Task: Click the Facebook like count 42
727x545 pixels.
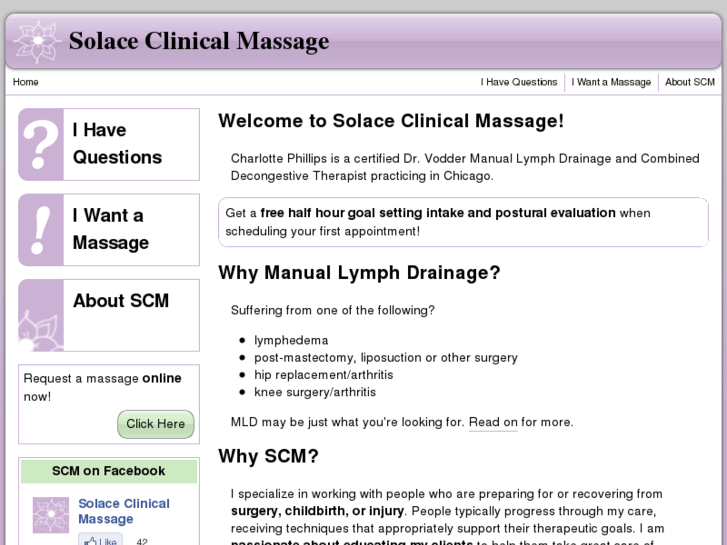Action: pyautogui.click(x=142, y=541)
